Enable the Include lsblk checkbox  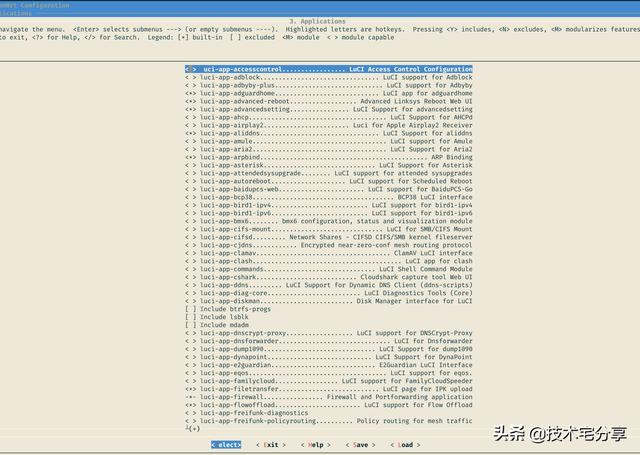(191, 317)
